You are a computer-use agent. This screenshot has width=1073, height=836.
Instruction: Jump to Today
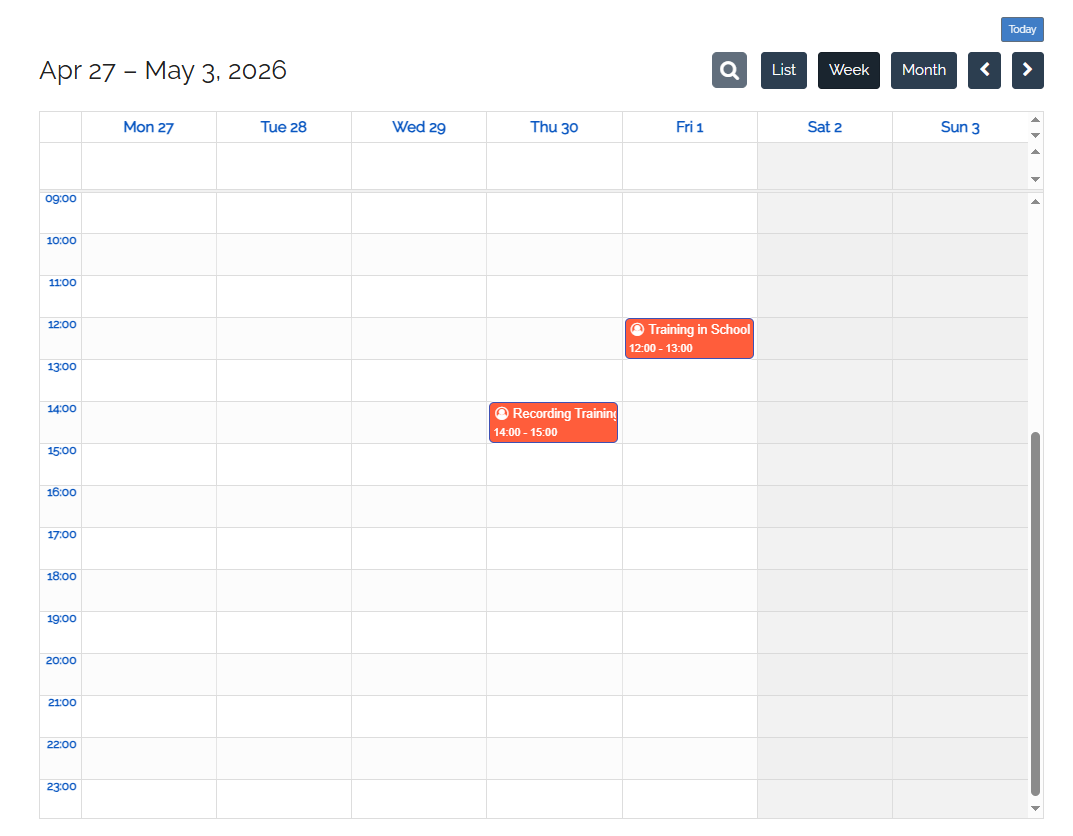[x=1021, y=29]
